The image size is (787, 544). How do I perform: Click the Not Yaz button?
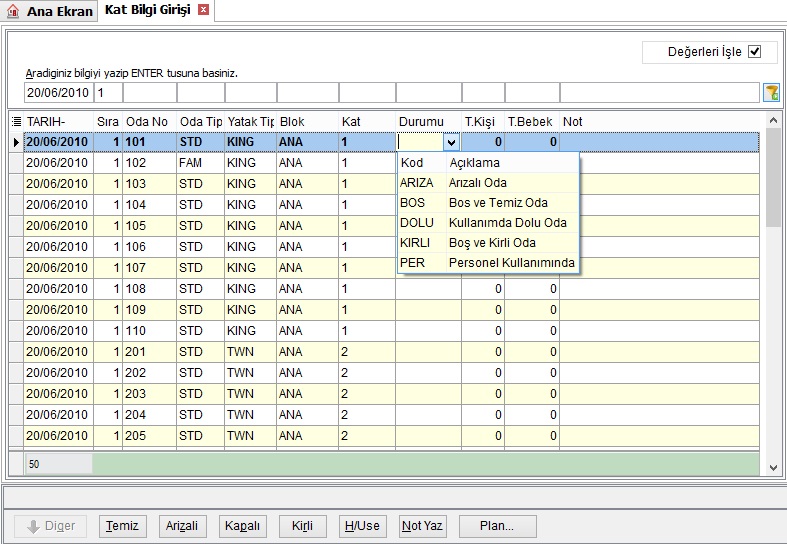coord(423,526)
